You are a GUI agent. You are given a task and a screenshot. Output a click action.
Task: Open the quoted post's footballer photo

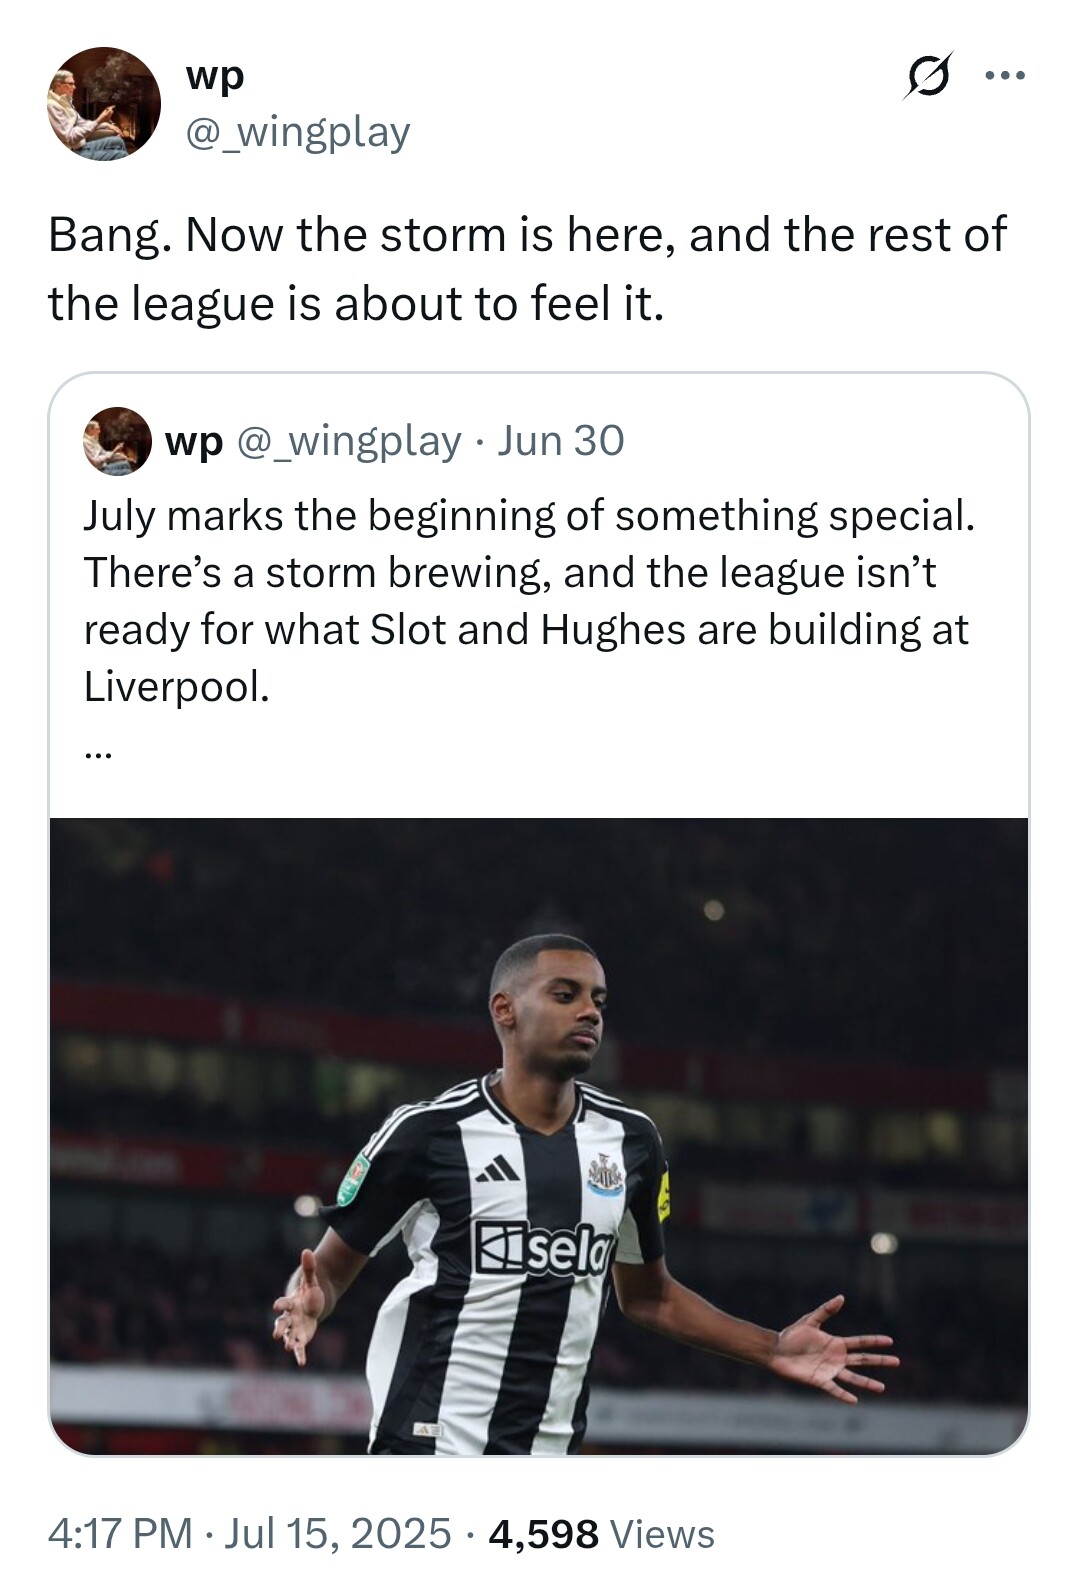coord(539,1135)
